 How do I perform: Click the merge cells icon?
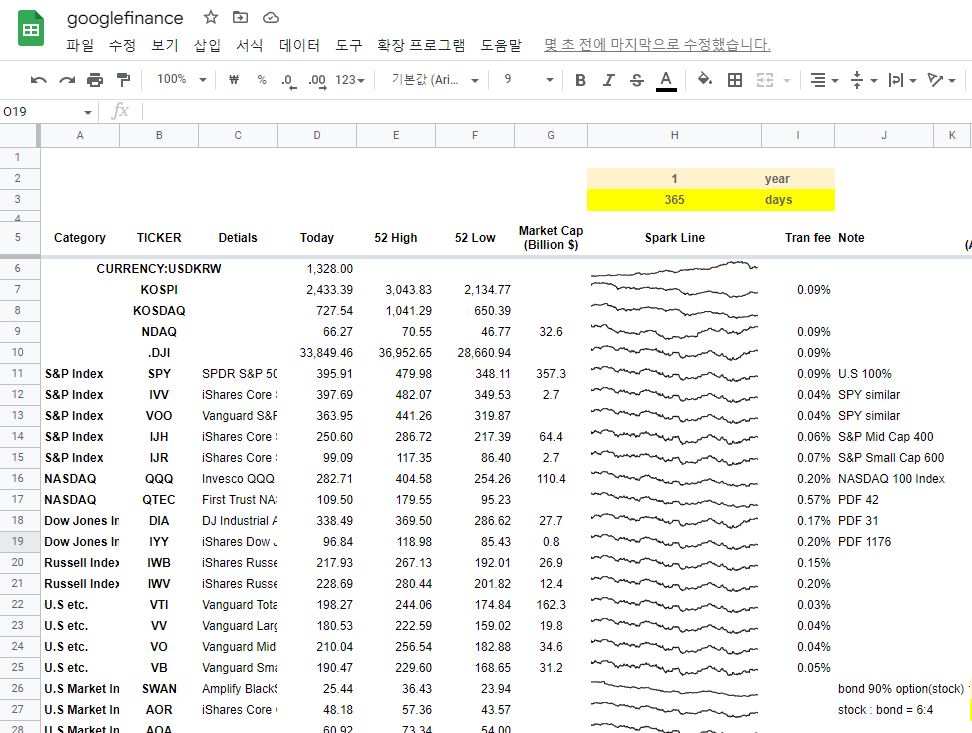764,80
